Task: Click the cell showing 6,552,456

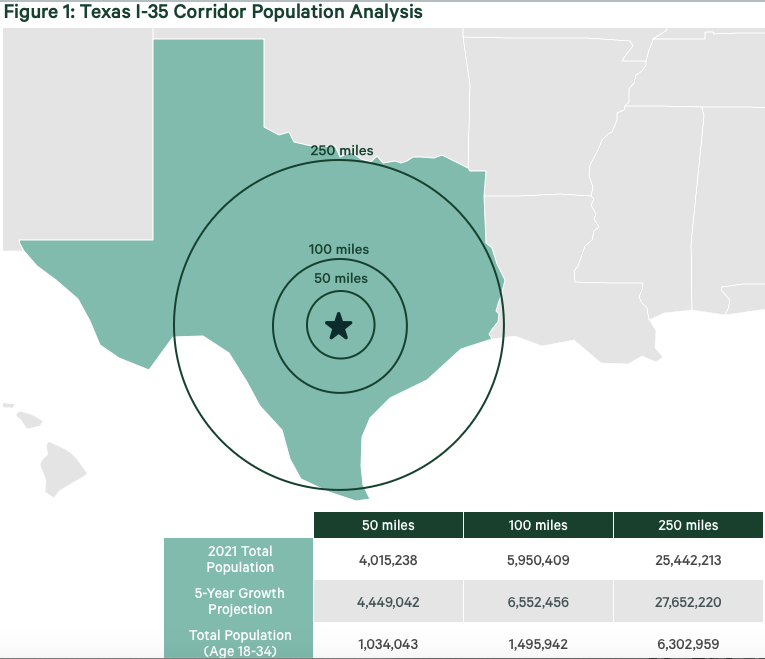Action: click(538, 602)
